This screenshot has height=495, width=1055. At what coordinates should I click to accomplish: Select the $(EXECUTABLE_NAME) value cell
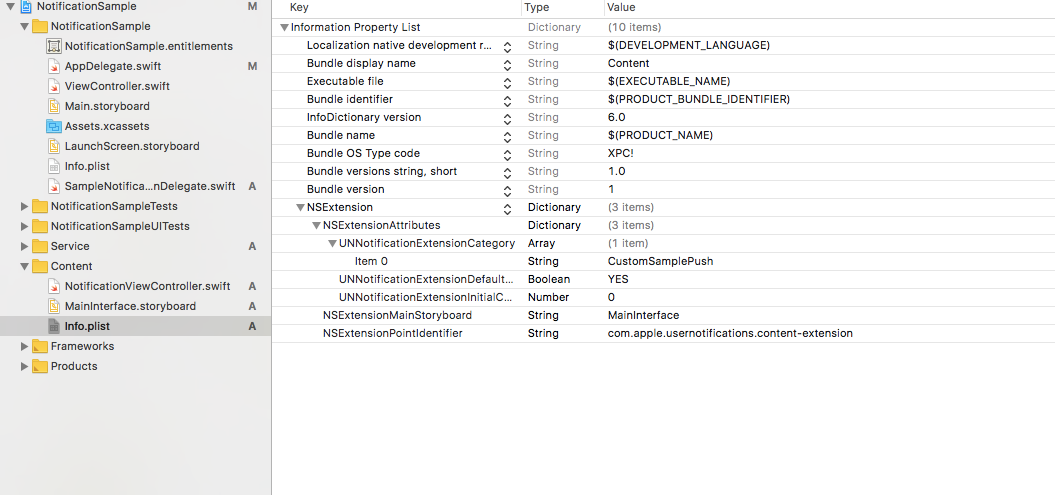[x=669, y=81]
